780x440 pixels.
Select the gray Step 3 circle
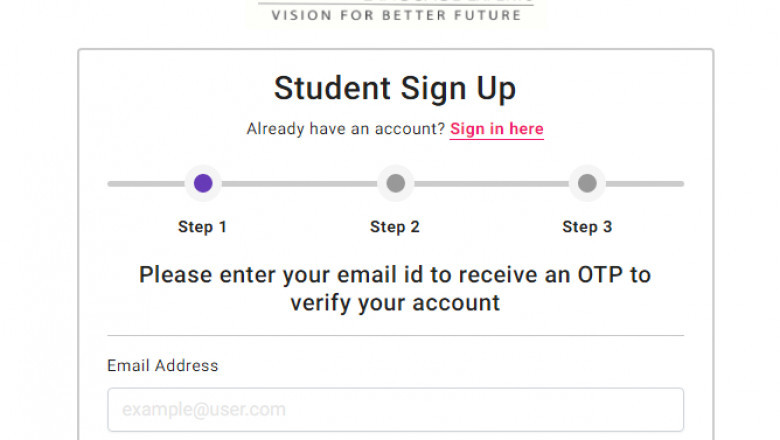pyautogui.click(x=587, y=183)
